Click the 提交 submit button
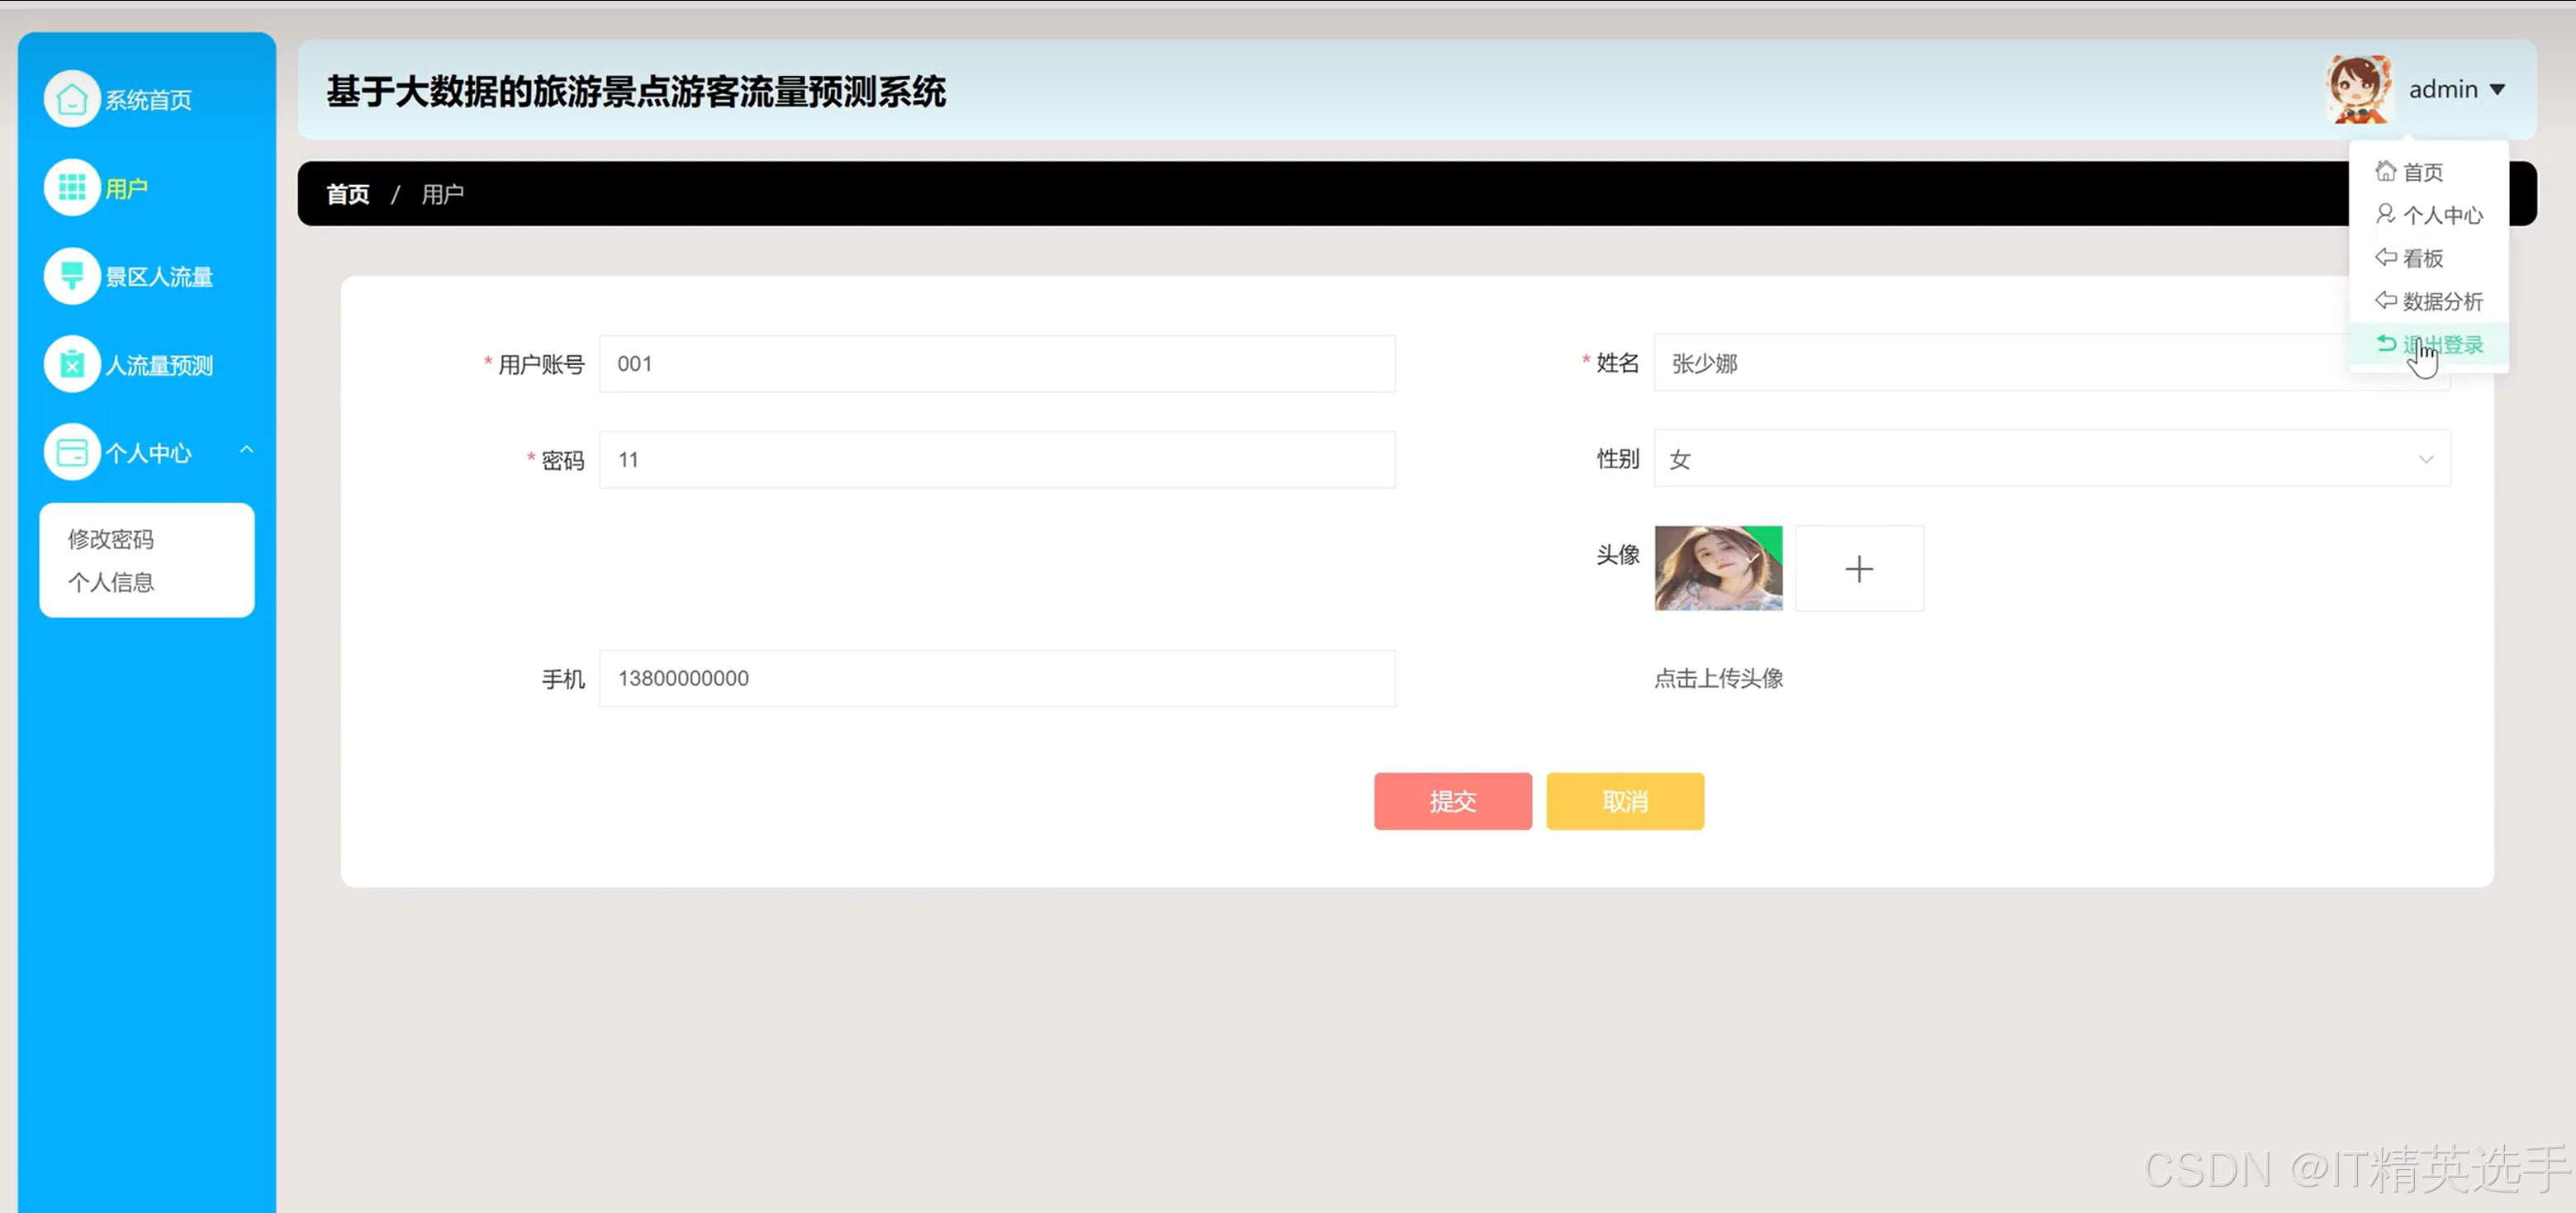This screenshot has height=1213, width=2576. [1452, 801]
